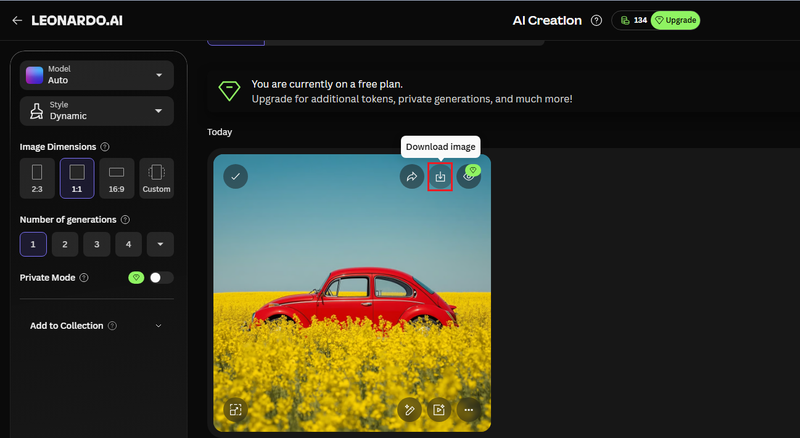This screenshot has width=800, height=438.
Task: Open the more generation counts dropdown
Action: point(160,244)
